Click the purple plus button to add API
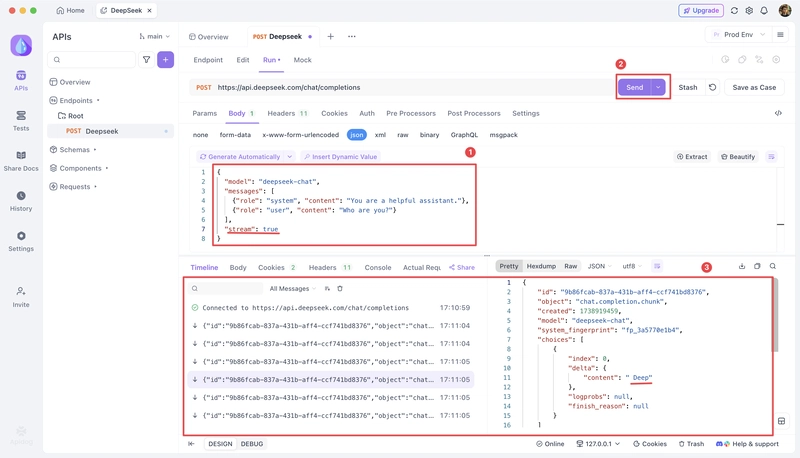This screenshot has height=458, width=800. pos(165,60)
